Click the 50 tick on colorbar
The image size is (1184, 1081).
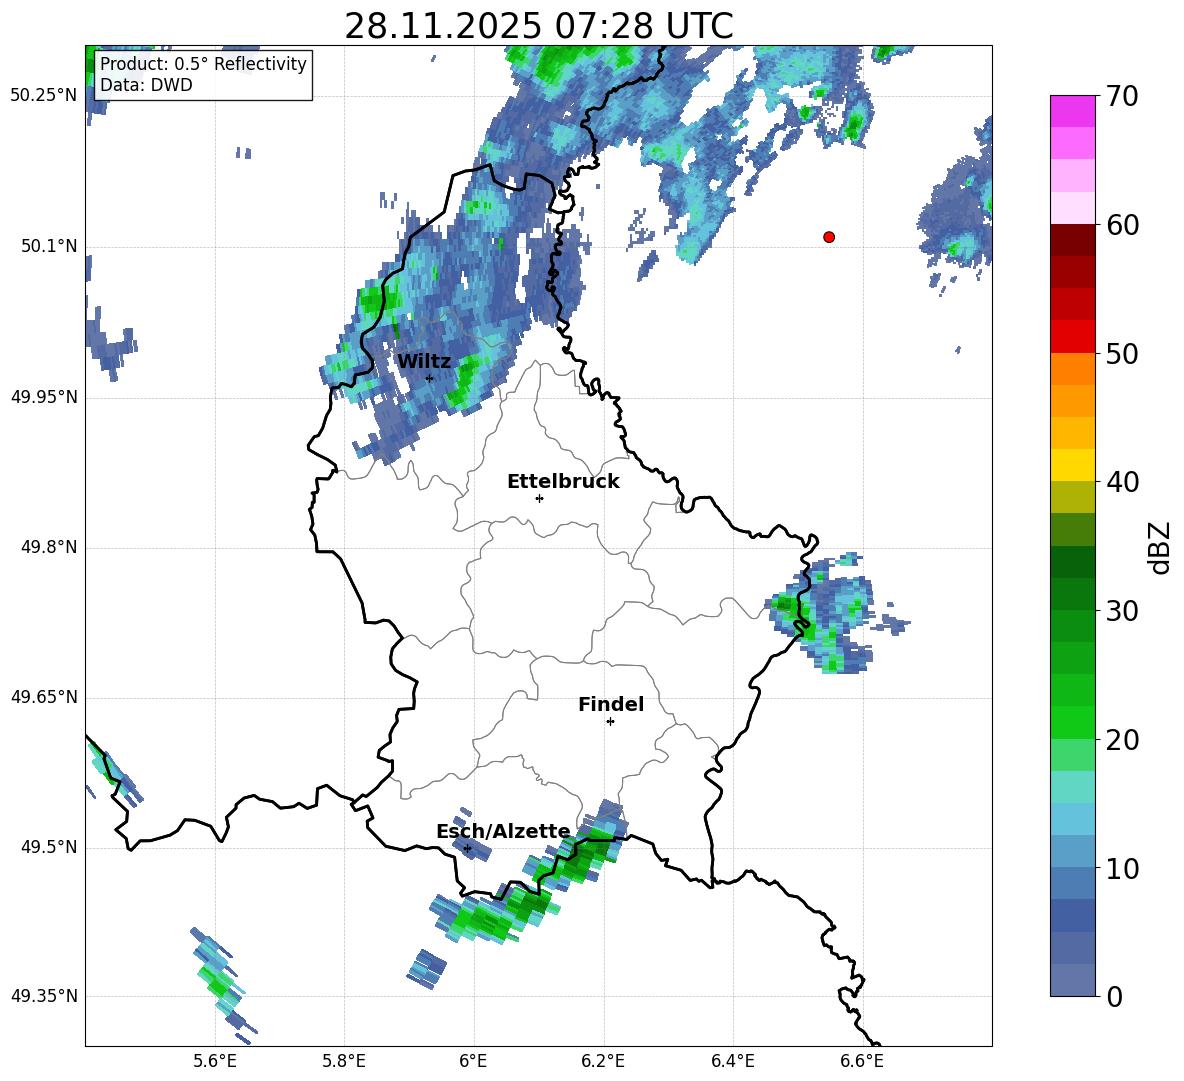click(1121, 353)
